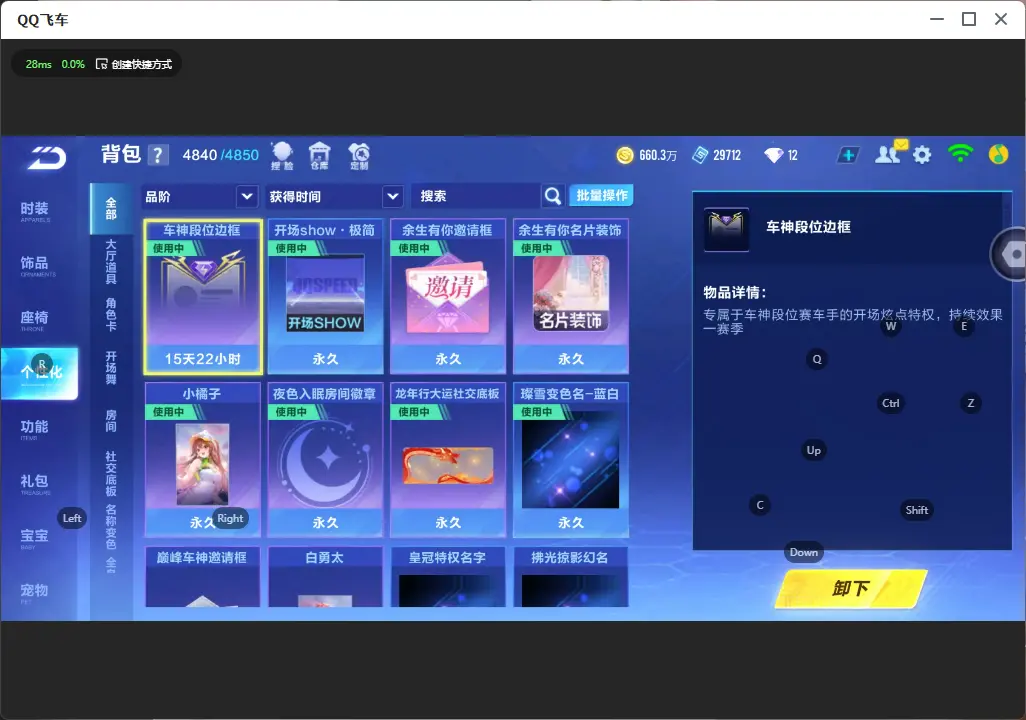1026x720 pixels.
Task: Click the Q key mapping overlay
Action: (817, 359)
